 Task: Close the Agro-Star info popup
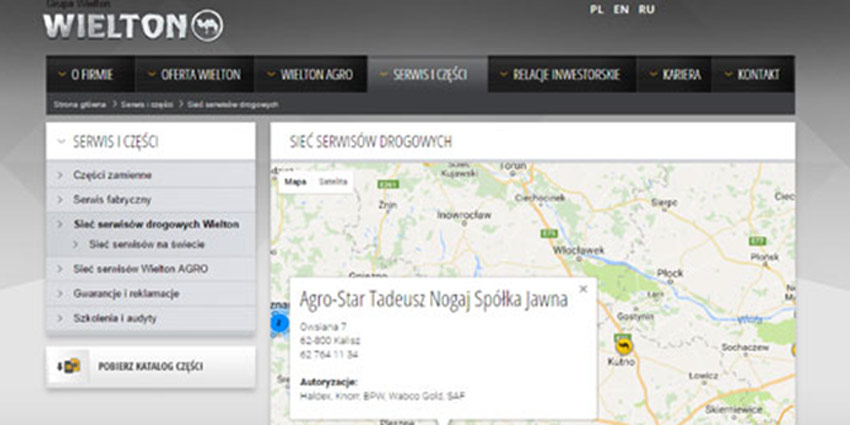tap(583, 289)
